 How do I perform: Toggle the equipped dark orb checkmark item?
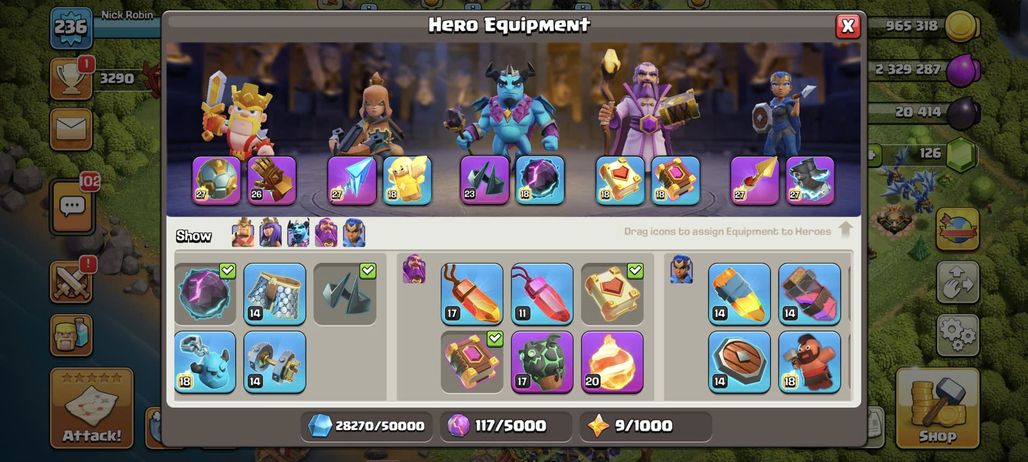[x=205, y=294]
